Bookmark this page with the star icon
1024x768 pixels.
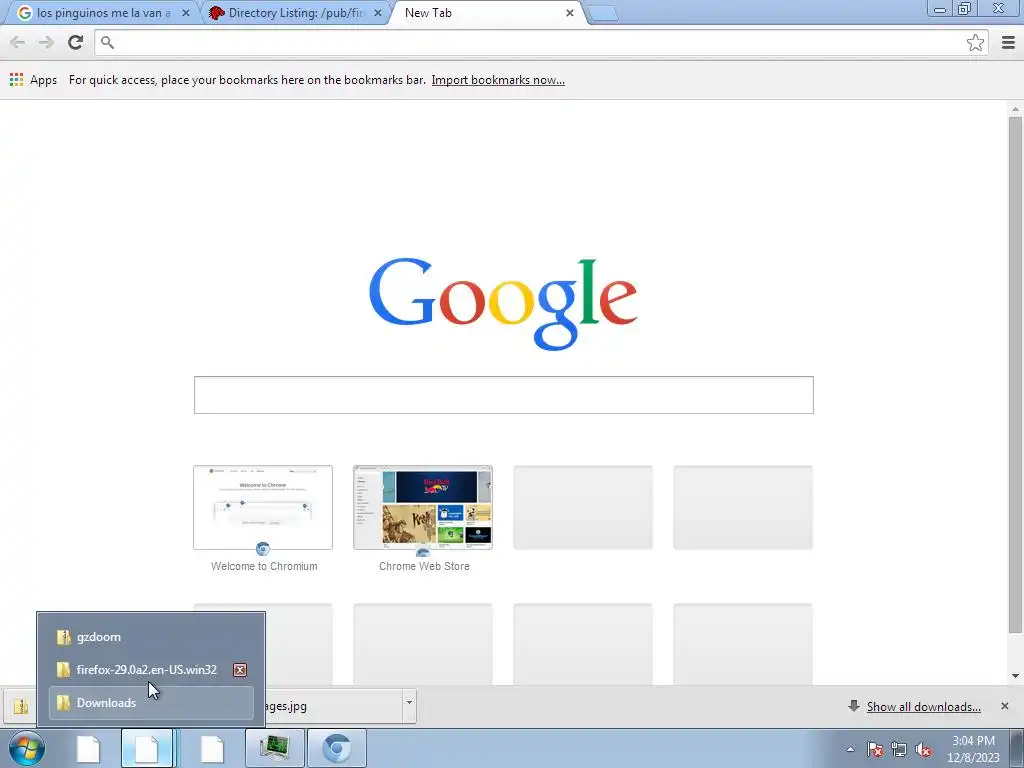tap(975, 42)
